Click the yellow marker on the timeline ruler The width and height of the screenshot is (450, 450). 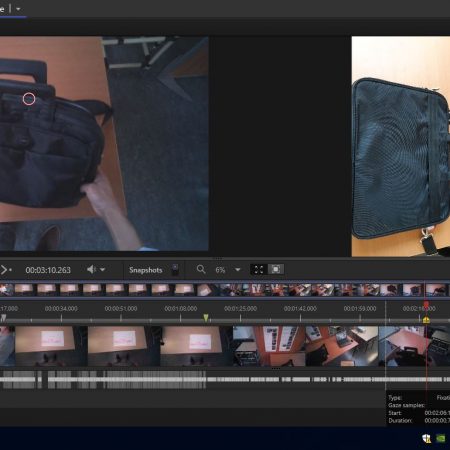[x=426, y=320]
